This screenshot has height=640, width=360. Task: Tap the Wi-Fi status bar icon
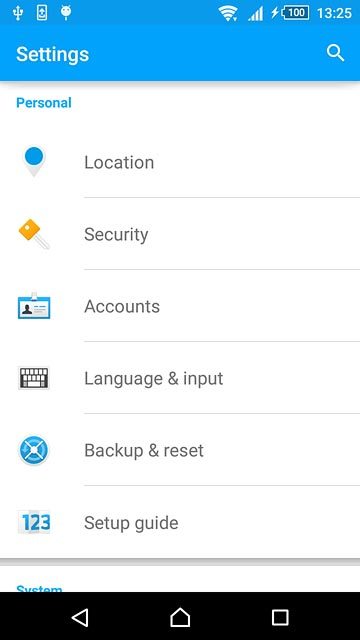[x=229, y=13]
